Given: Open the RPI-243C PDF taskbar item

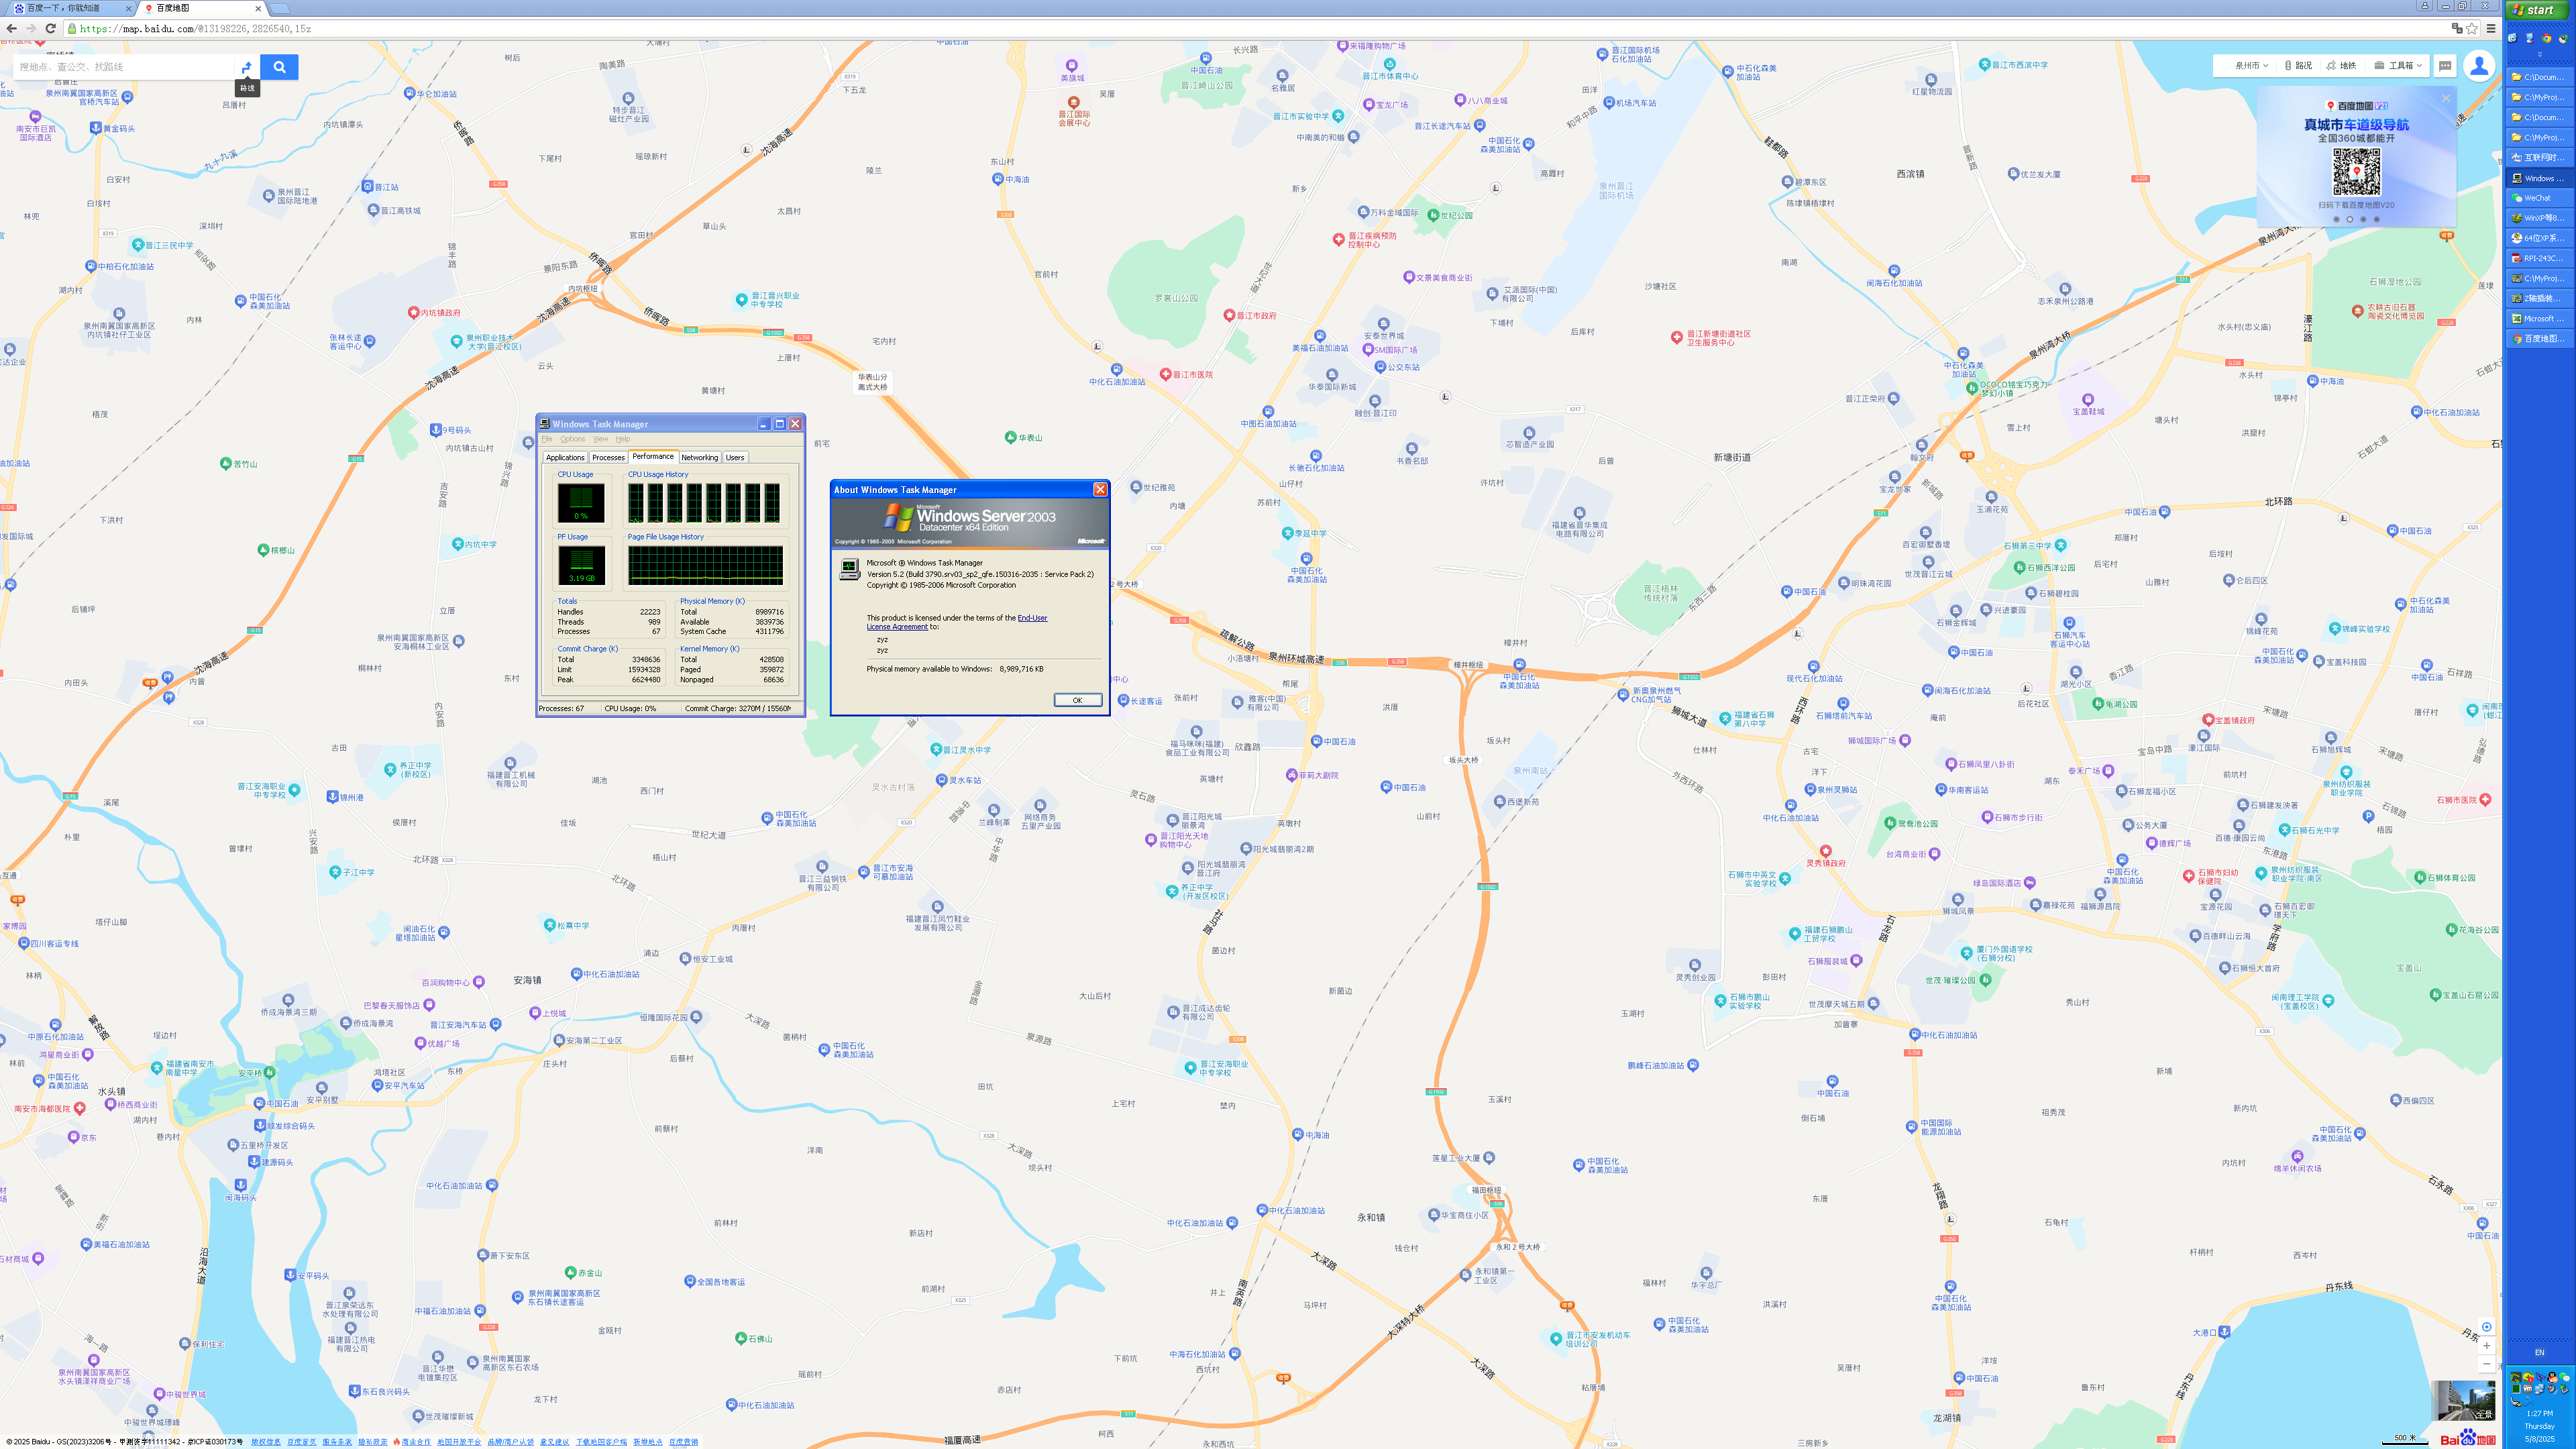Looking at the screenshot, I should coord(2540,258).
